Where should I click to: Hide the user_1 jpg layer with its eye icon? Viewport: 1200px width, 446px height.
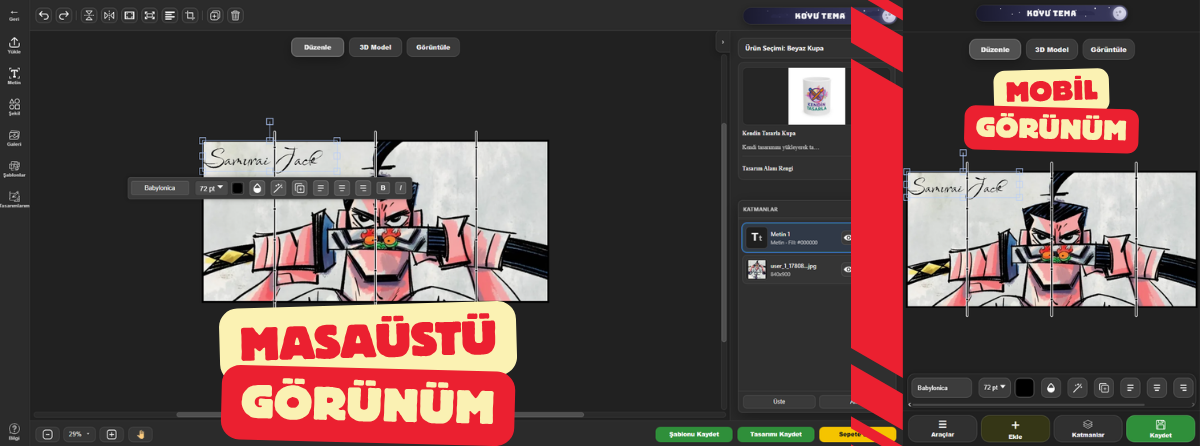point(847,269)
